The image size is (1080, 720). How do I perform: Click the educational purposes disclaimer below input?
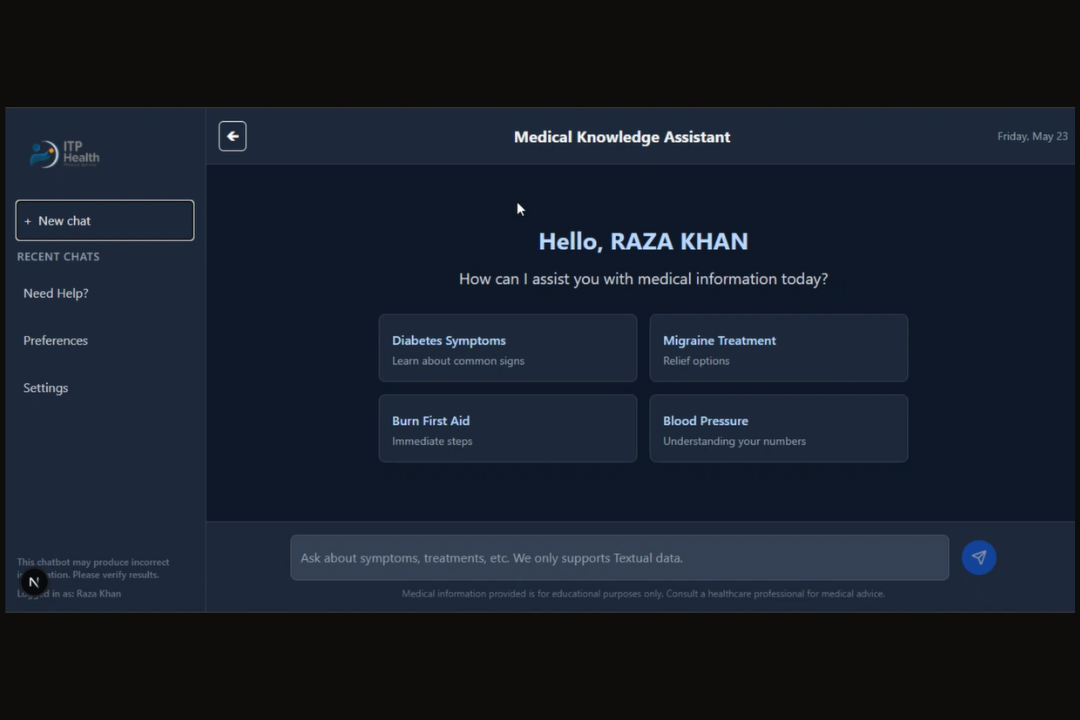[643, 594]
